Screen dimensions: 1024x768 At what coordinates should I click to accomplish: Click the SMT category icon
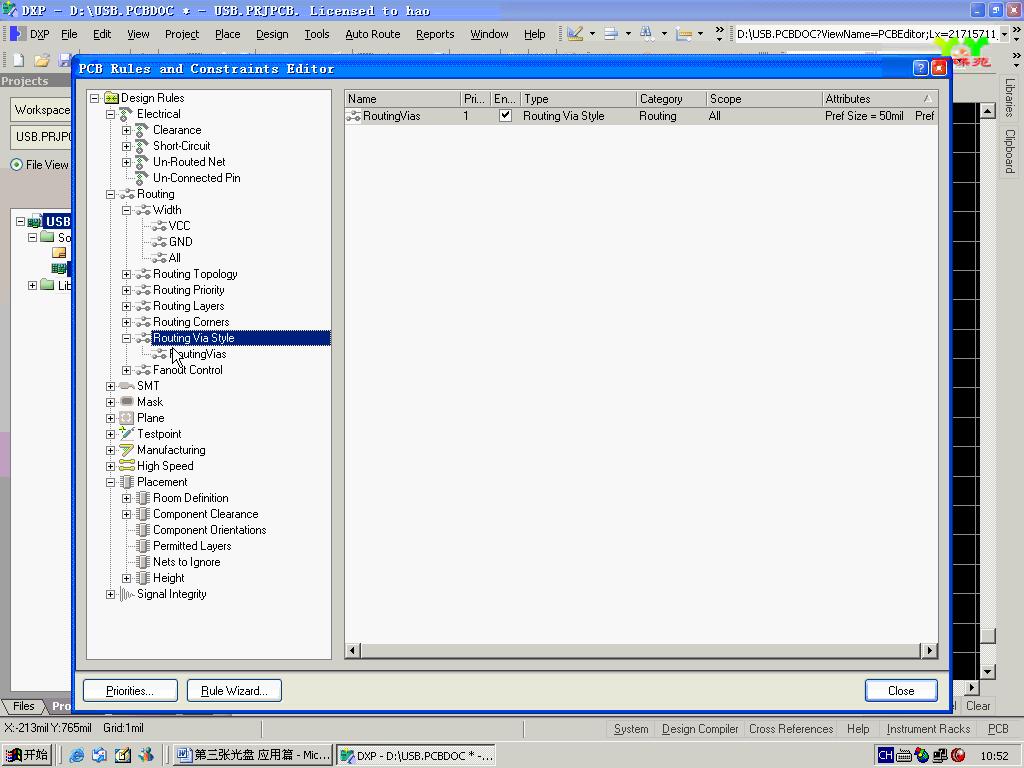(x=127, y=386)
